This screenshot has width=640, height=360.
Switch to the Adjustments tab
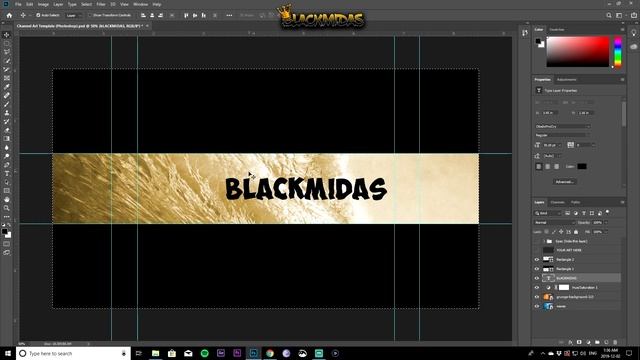click(x=567, y=80)
